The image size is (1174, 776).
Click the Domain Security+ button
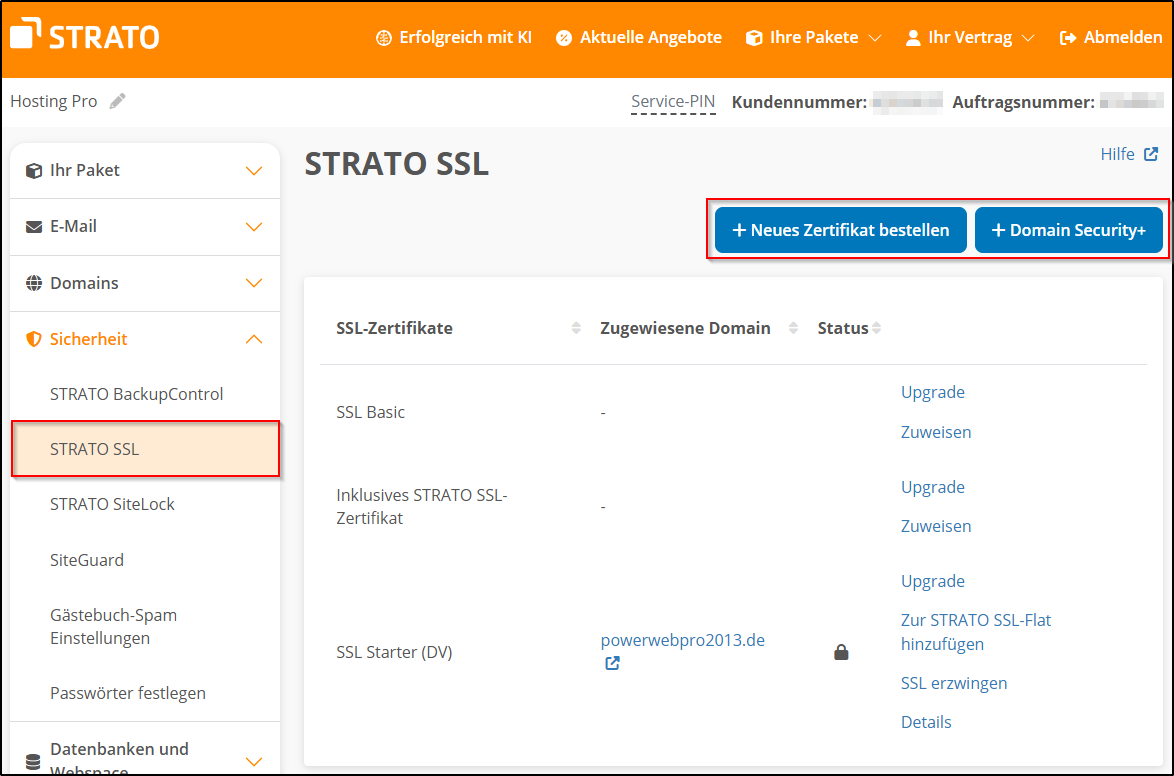tap(1068, 230)
